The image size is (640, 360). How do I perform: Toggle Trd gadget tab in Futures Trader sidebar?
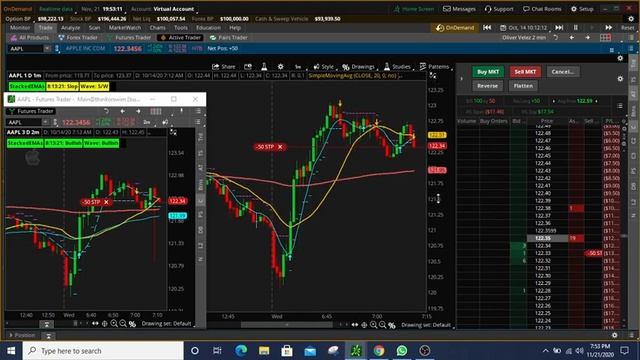200,137
